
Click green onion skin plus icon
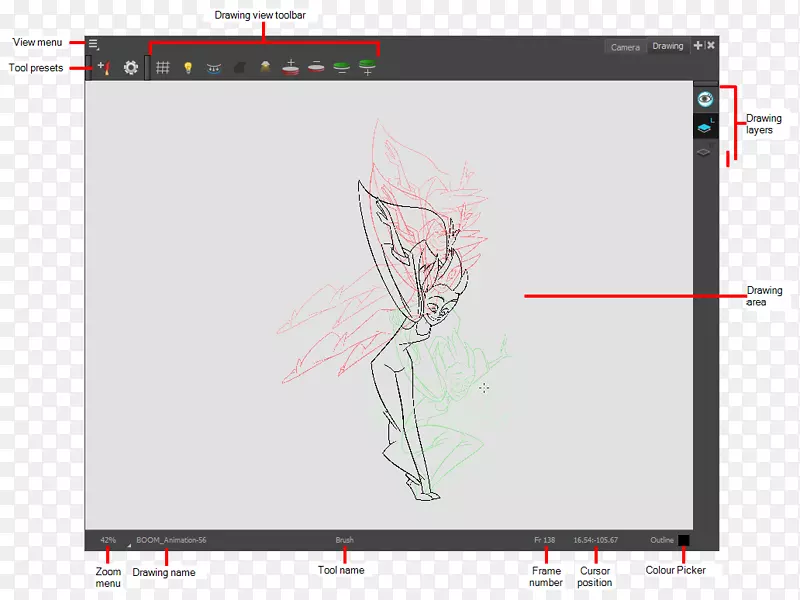click(x=367, y=68)
